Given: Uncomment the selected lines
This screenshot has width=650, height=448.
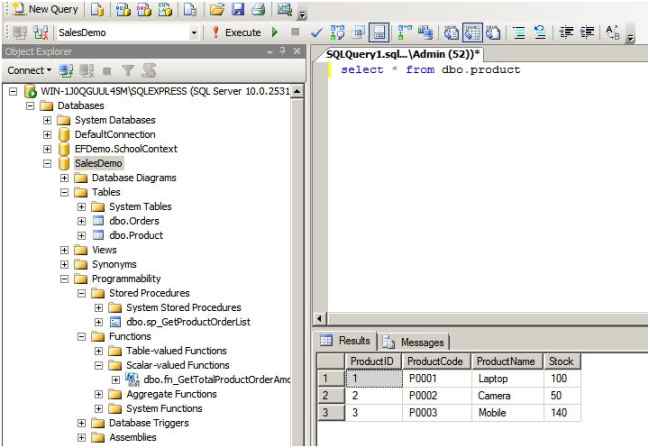Looking at the screenshot, I should click(x=540, y=32).
